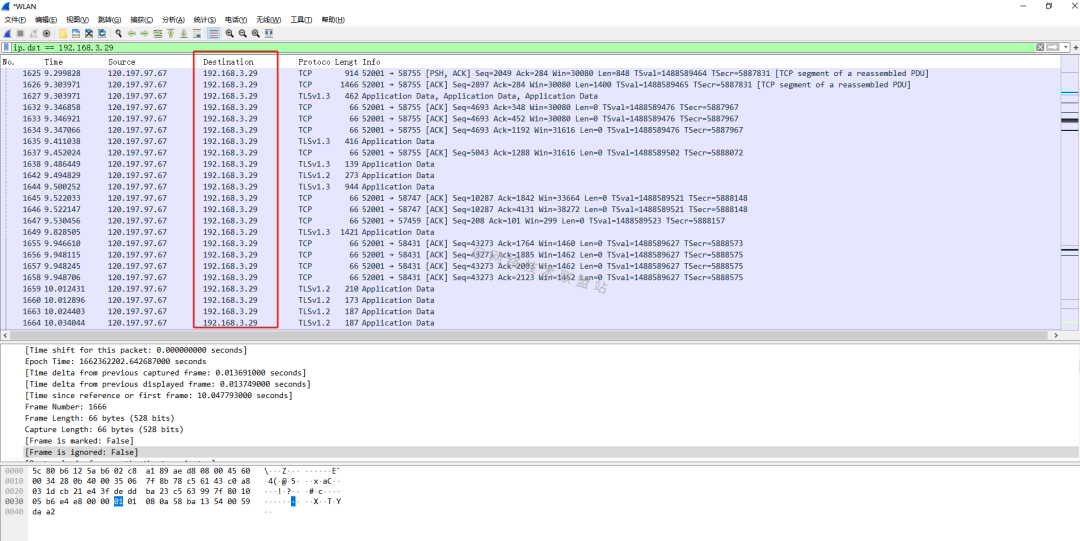Select packet 1664 at time 10.034044

[x=530, y=323]
